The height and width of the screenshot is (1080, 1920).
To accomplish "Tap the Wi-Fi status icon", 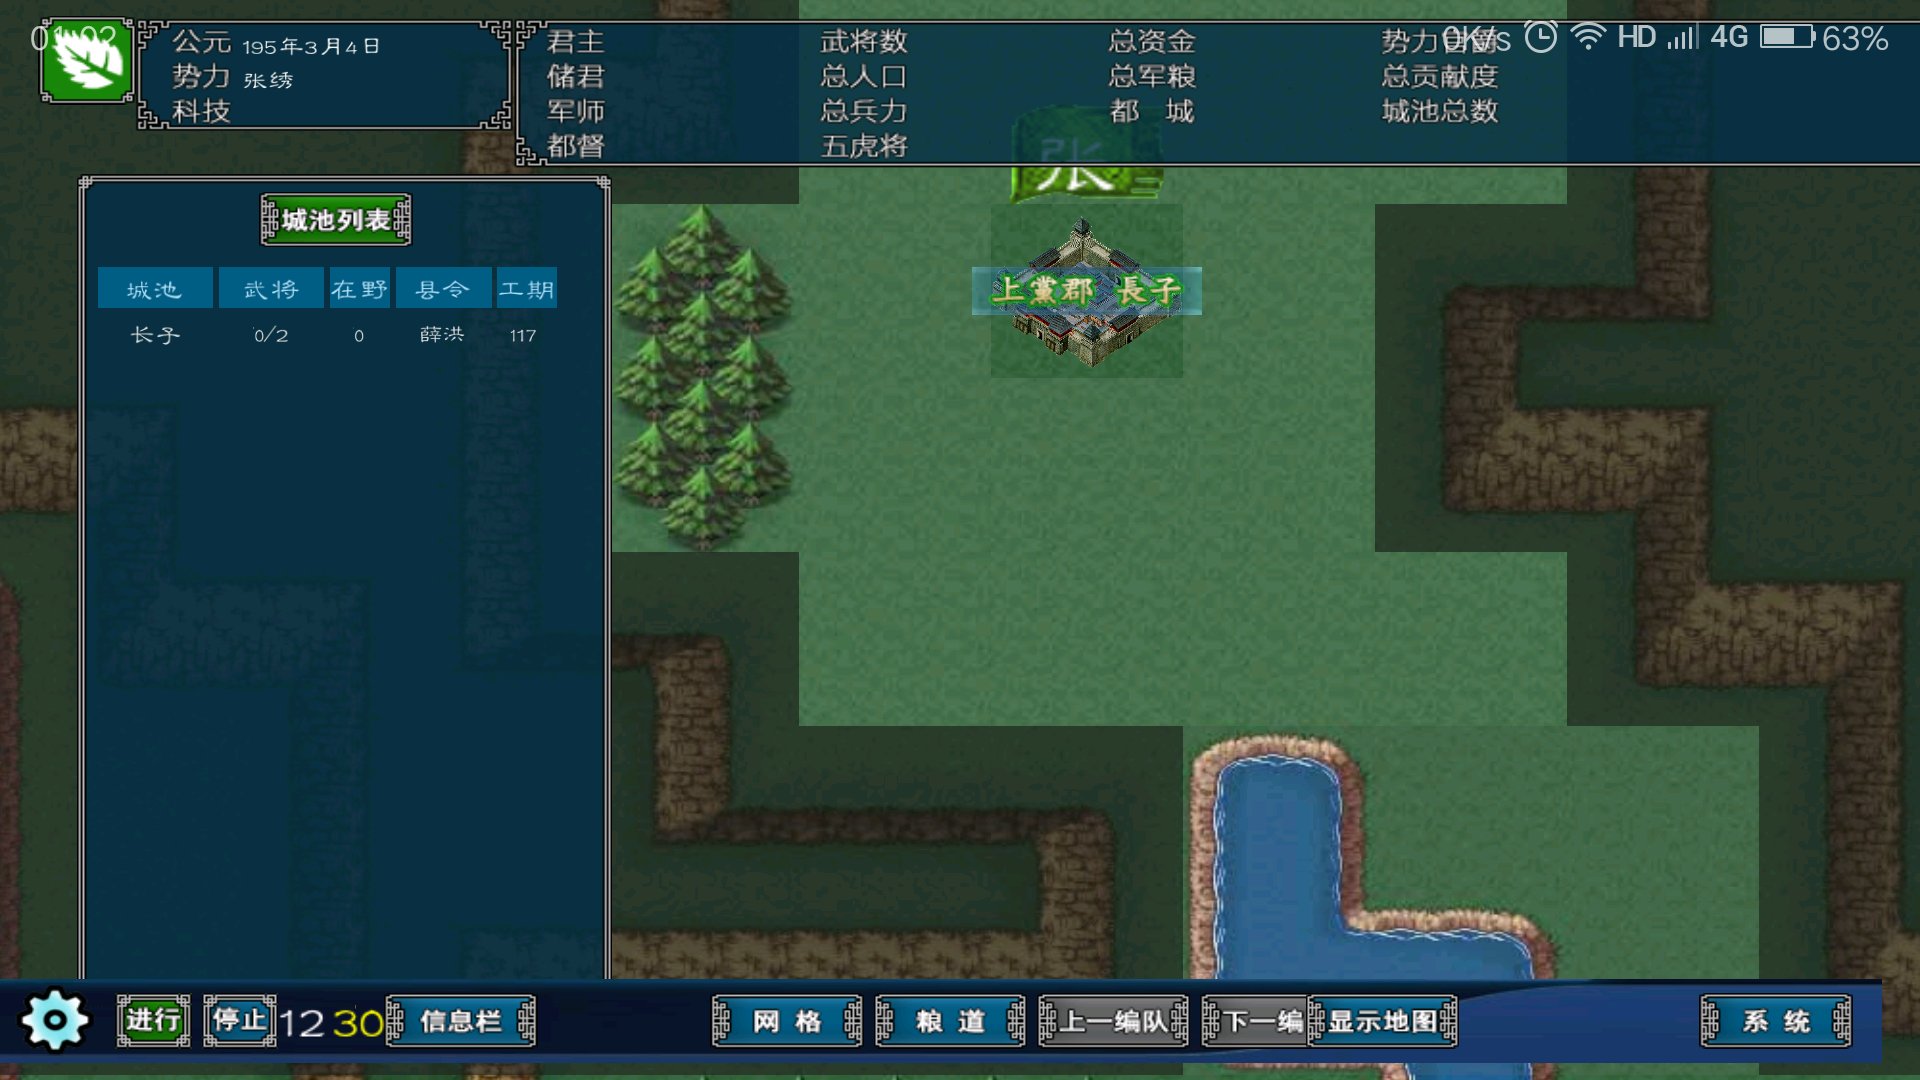I will point(1587,38).
